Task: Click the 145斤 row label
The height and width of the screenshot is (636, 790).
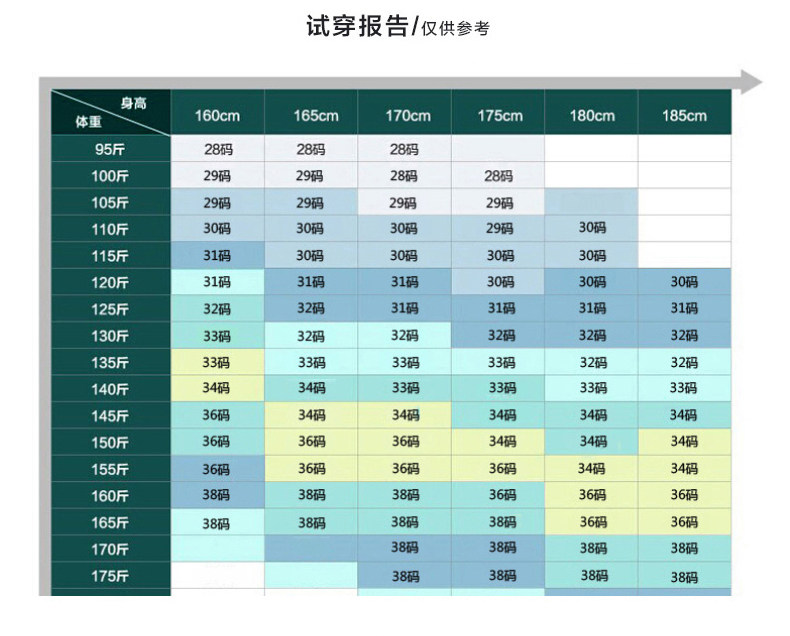Action: 111,415
